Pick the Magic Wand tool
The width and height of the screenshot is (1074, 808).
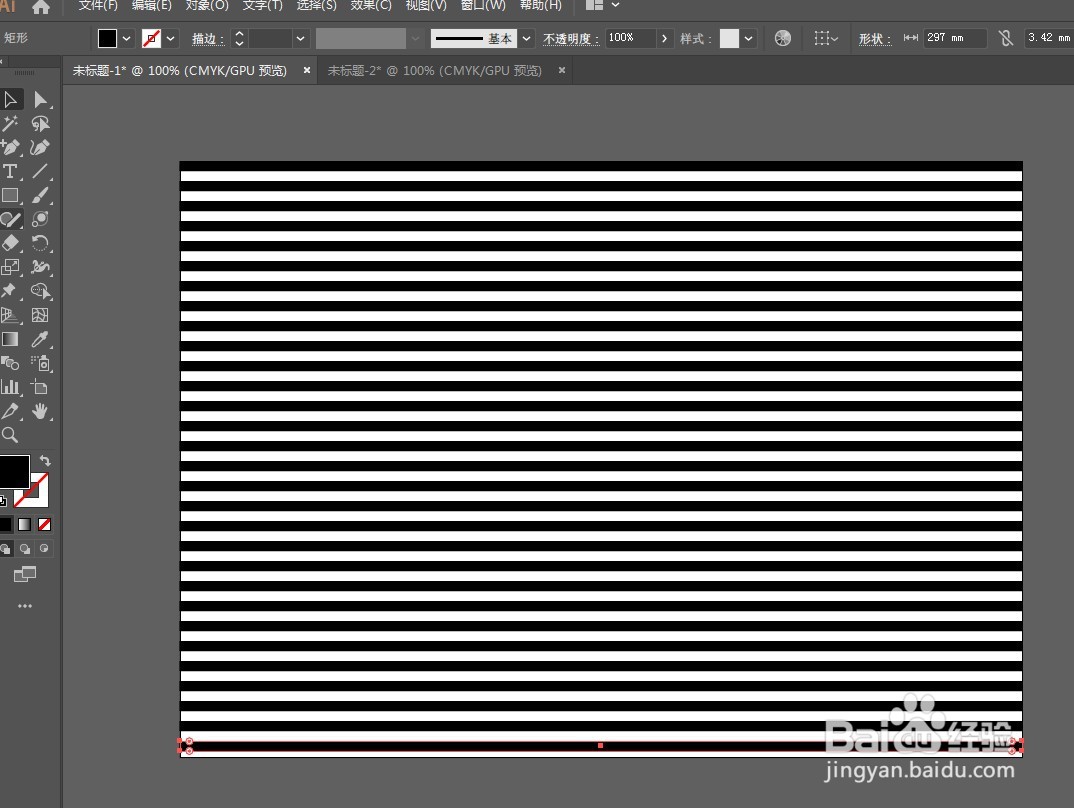coord(10,124)
